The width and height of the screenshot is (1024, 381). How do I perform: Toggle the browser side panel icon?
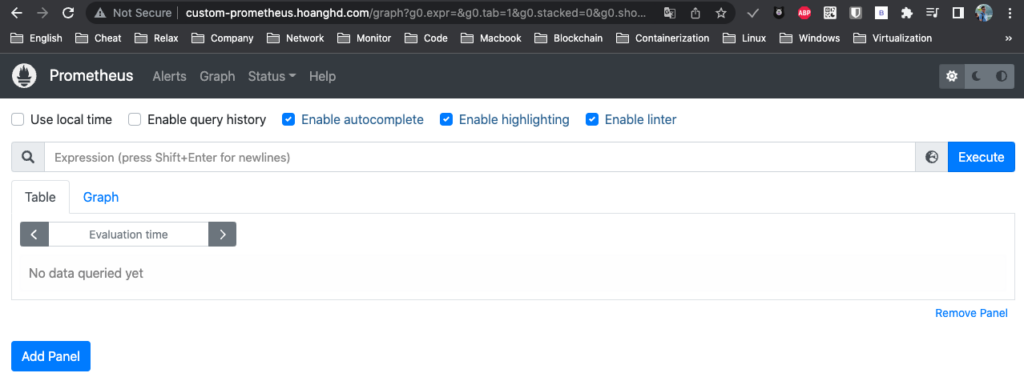pos(958,12)
